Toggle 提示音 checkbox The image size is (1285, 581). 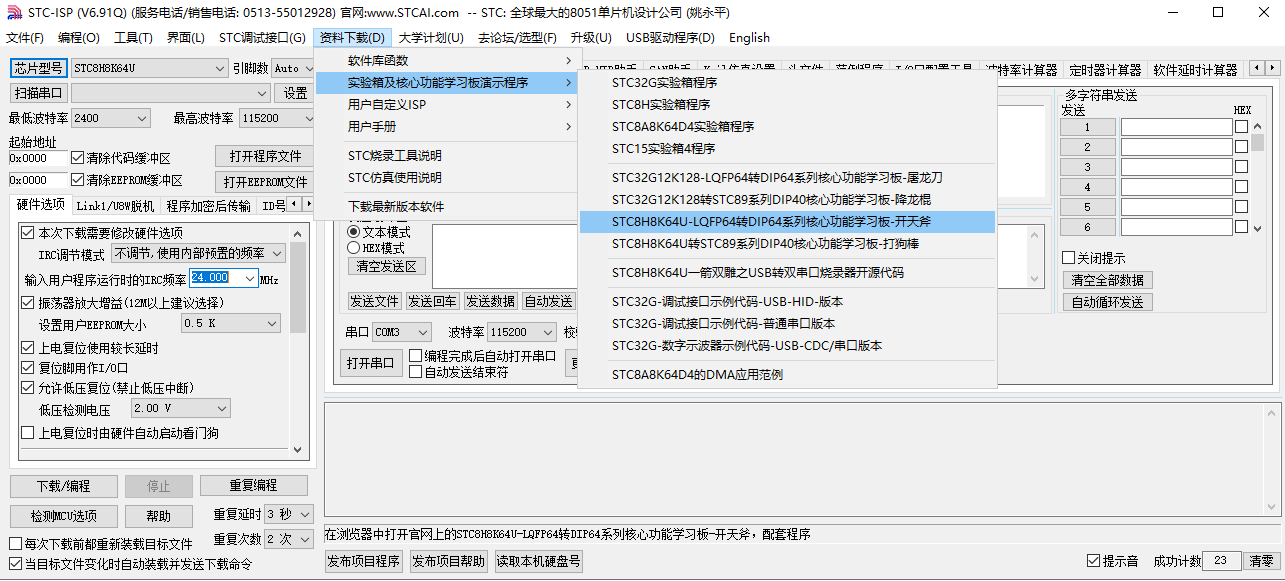pyautogui.click(x=1093, y=561)
